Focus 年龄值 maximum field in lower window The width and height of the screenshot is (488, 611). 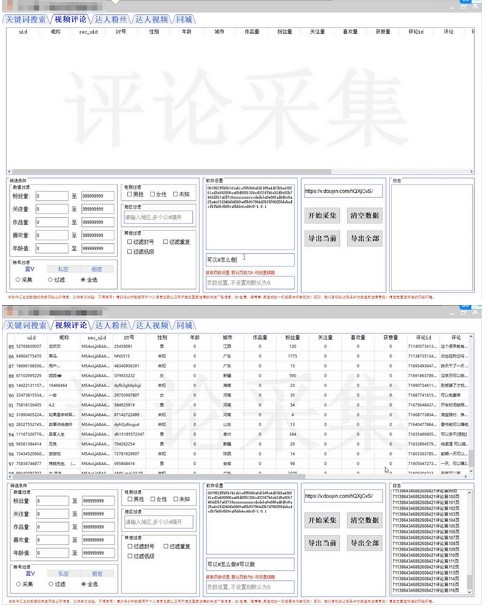click(x=99, y=553)
